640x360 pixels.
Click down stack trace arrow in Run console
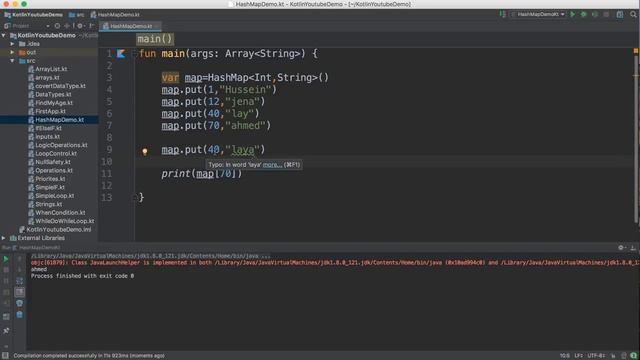[19, 270]
